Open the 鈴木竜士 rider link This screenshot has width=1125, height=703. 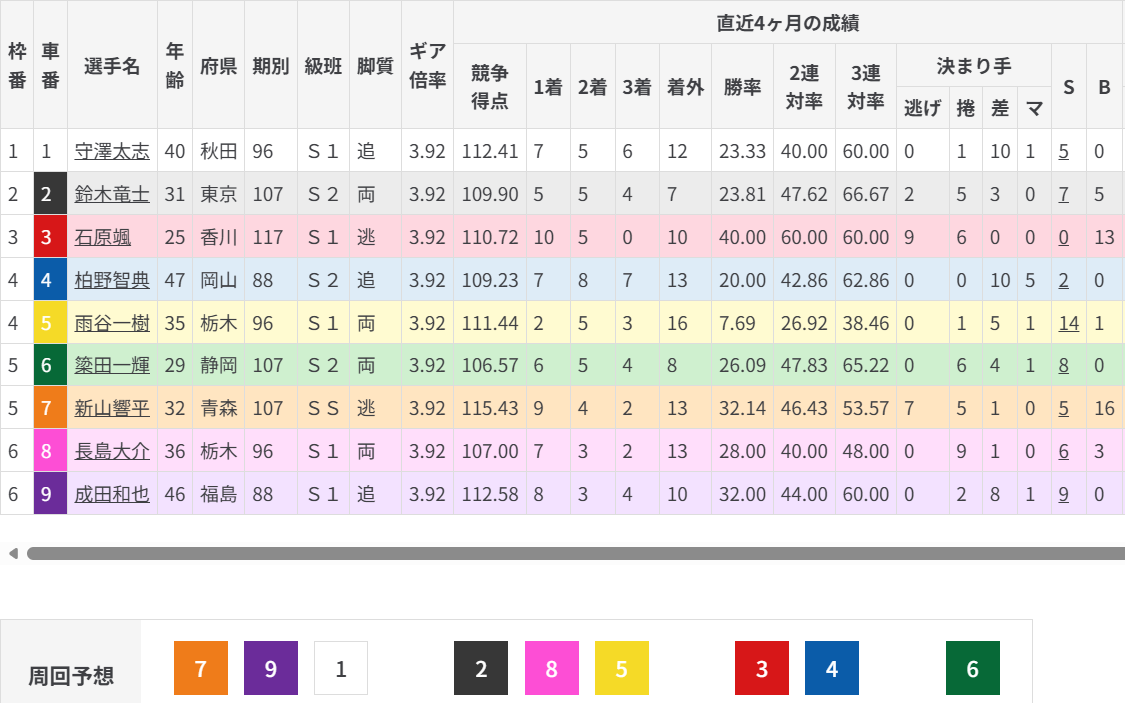[x=112, y=194]
